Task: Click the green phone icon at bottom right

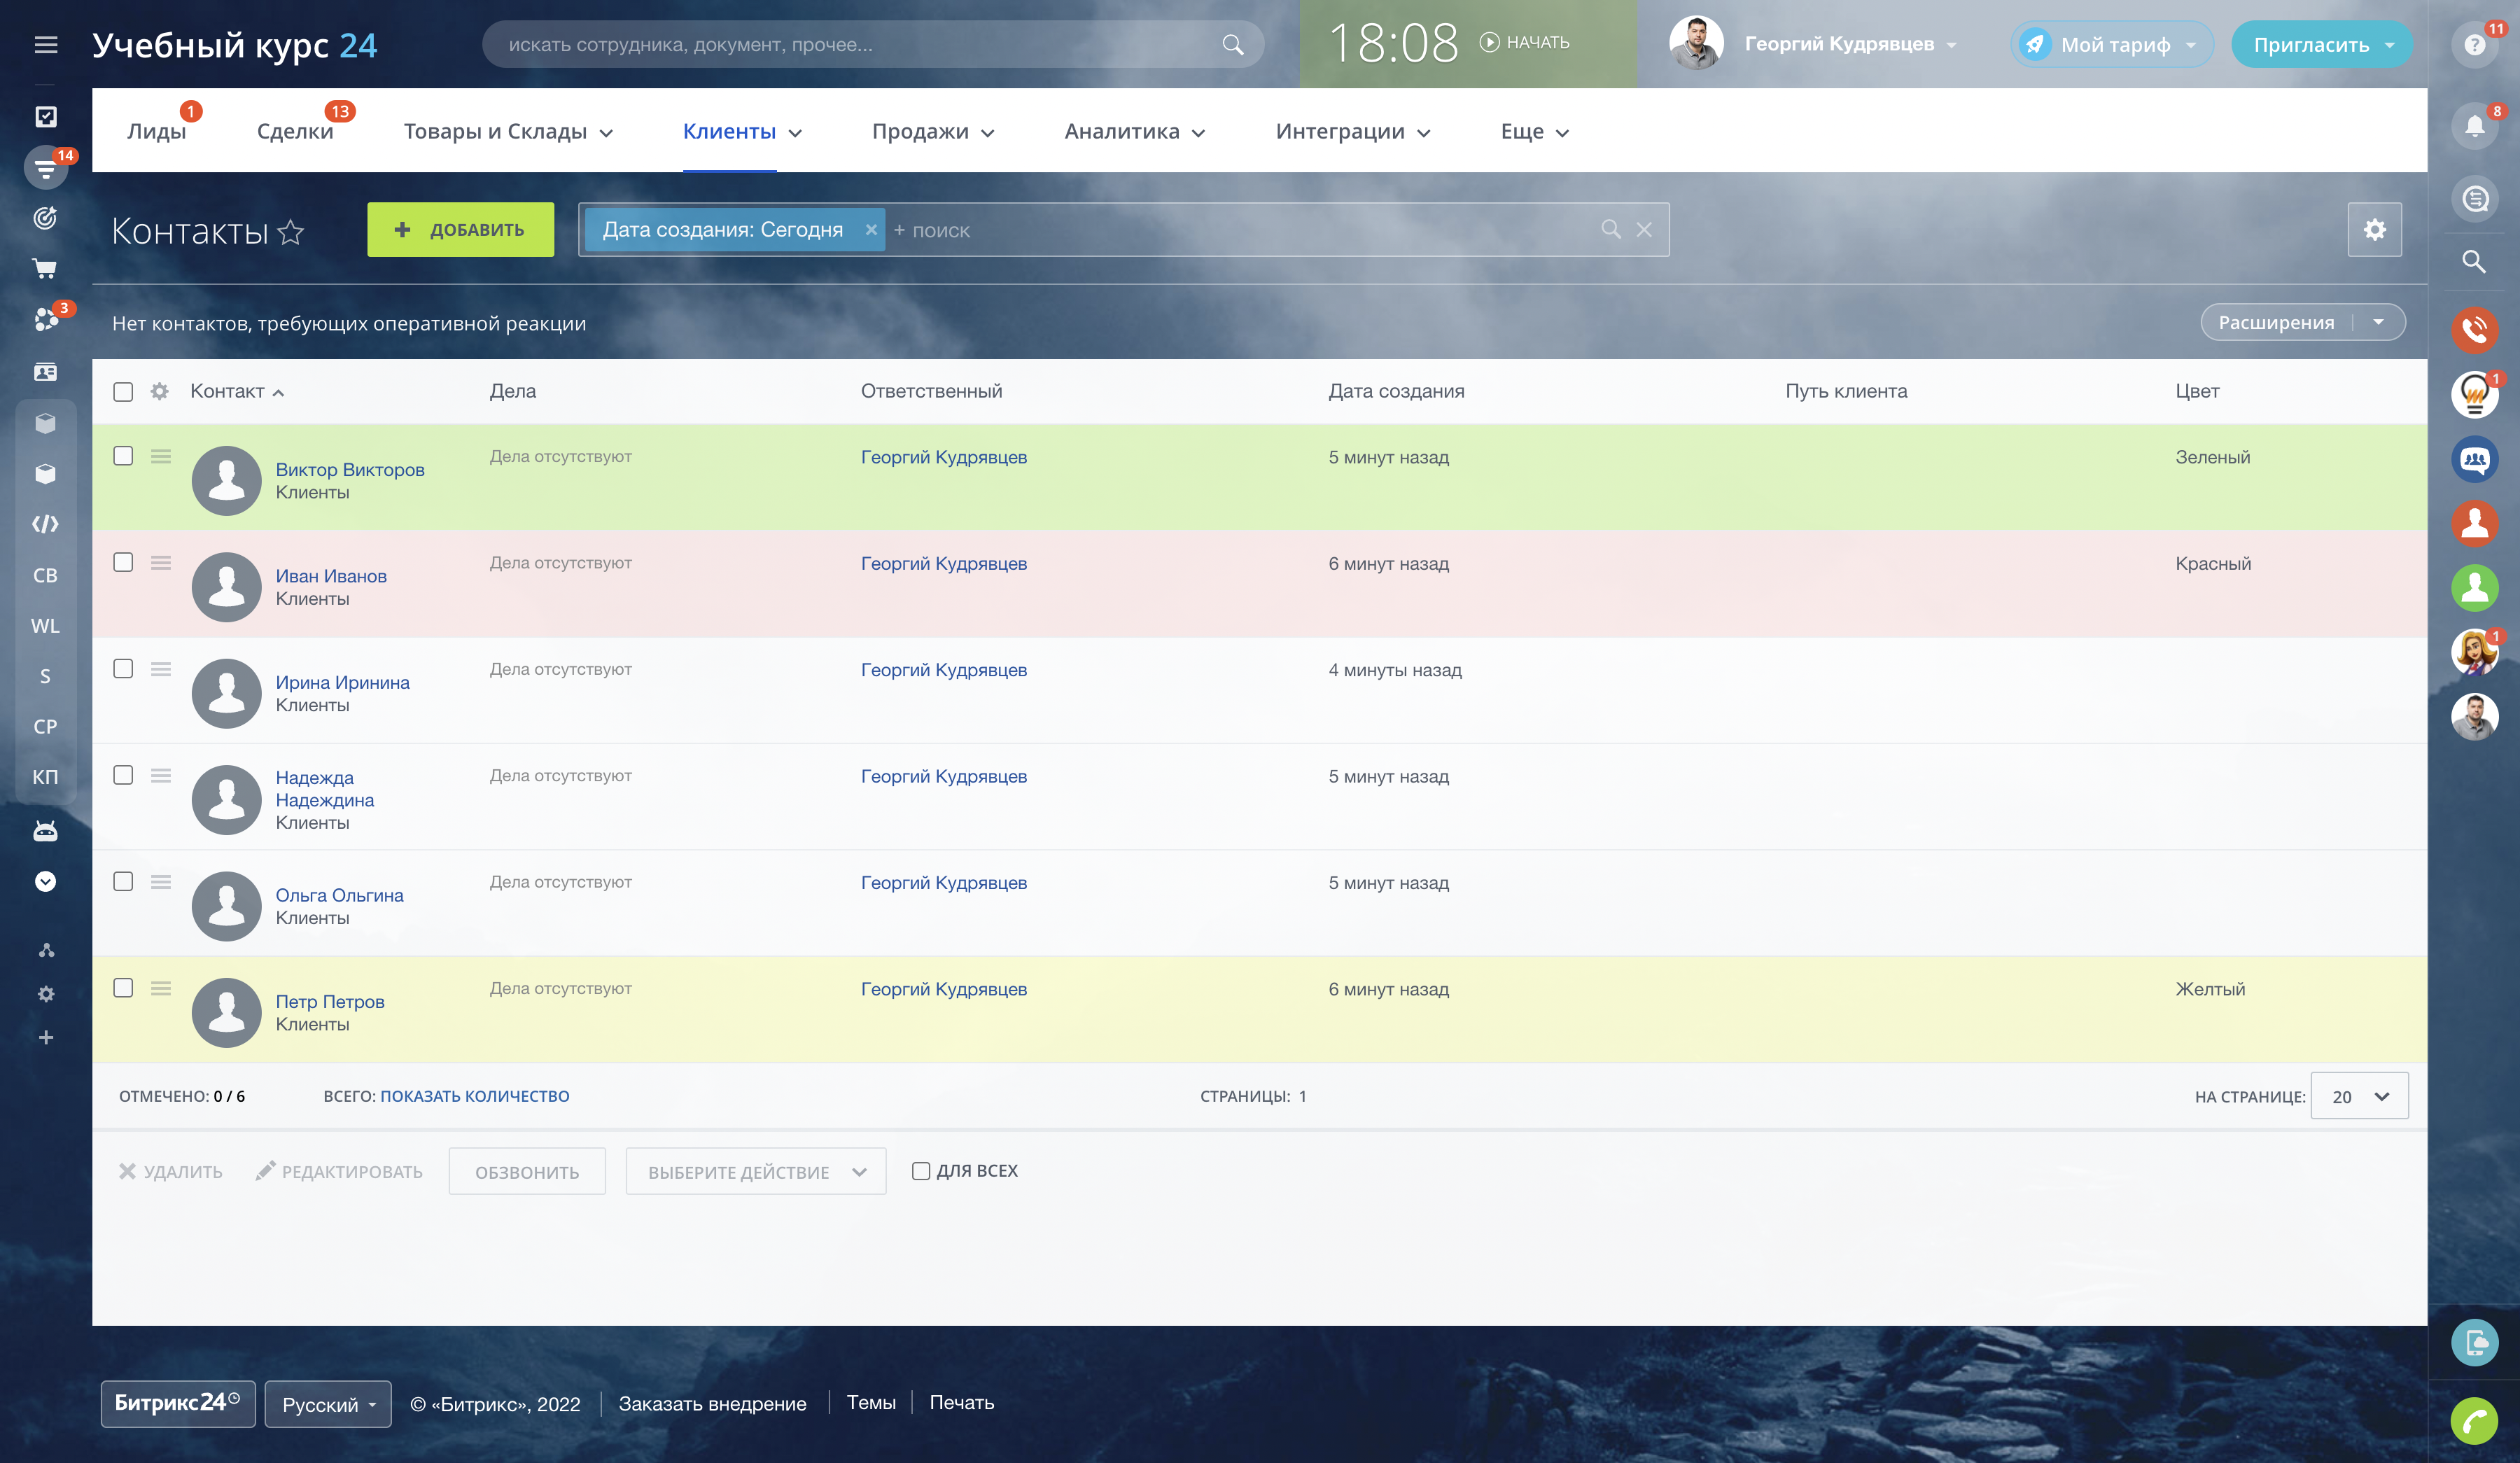Action: point(2474,1420)
